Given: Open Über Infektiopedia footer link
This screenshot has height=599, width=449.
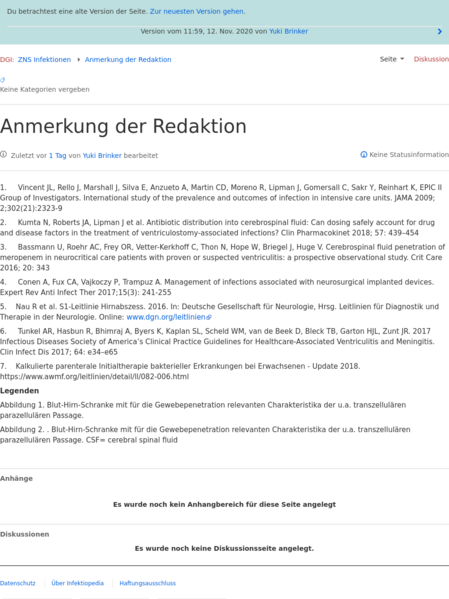Looking at the screenshot, I should click(x=78, y=583).
